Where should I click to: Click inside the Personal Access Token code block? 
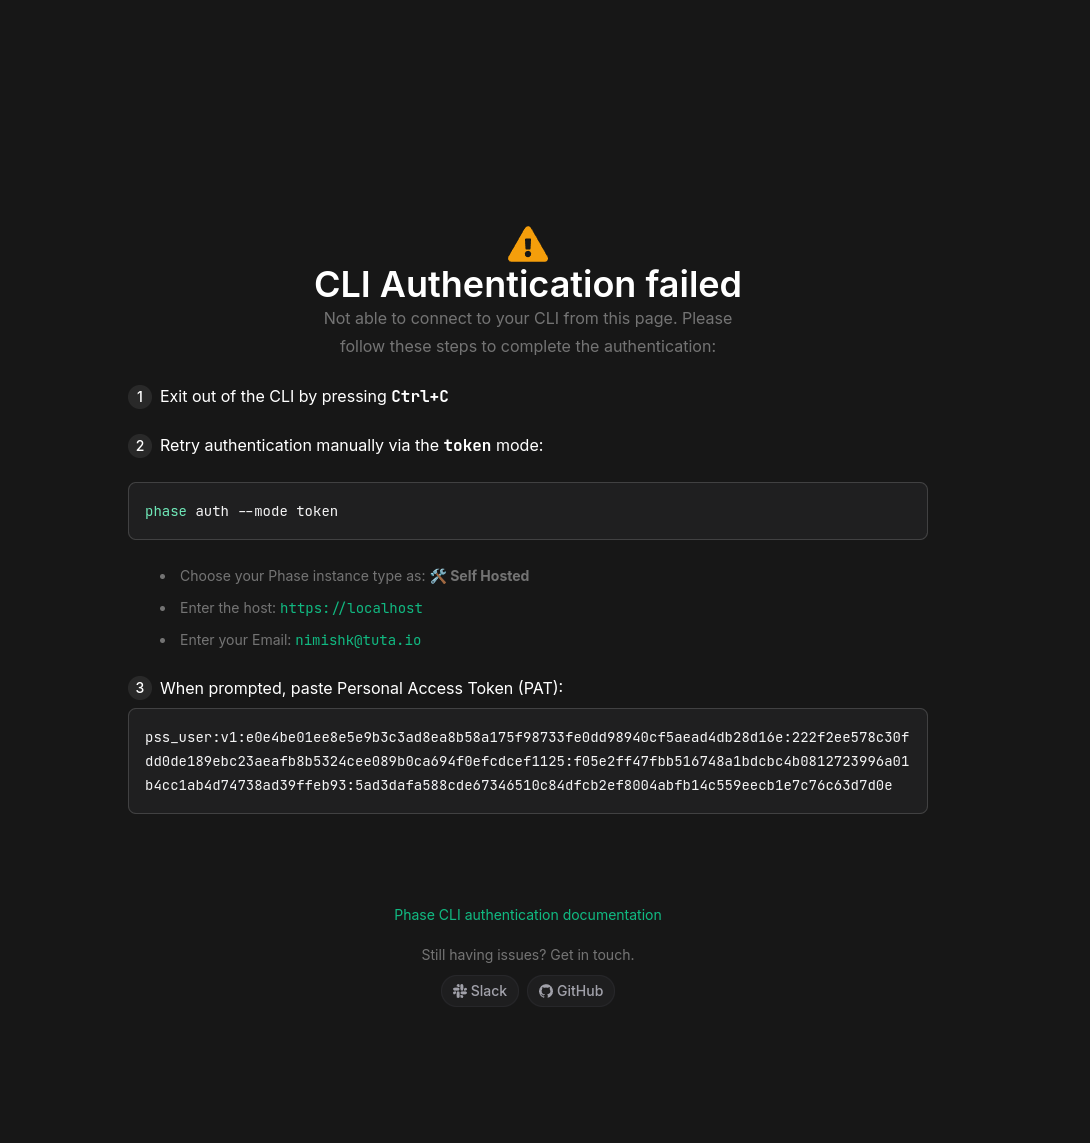point(528,761)
